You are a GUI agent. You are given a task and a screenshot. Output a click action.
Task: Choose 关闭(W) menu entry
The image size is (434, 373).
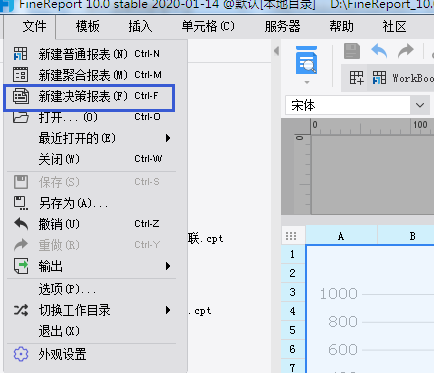pos(91,159)
